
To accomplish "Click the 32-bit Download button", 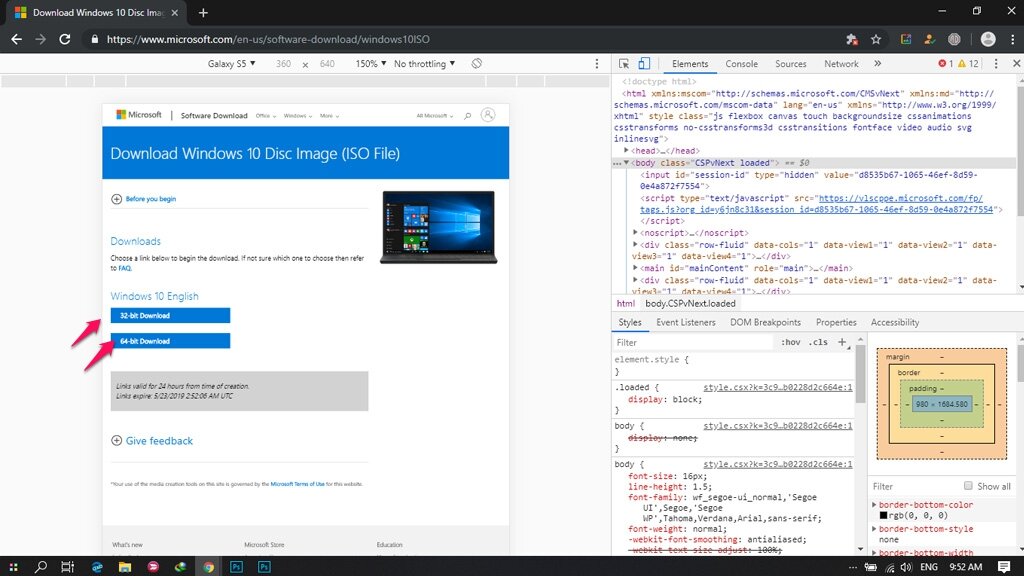I will point(170,315).
